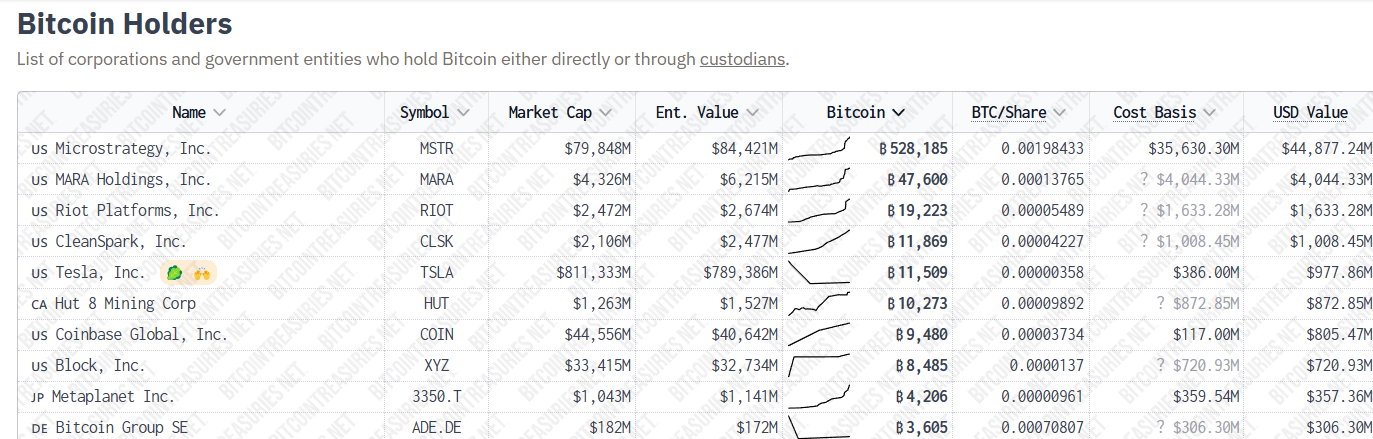Sort table by the Name column
The width and height of the screenshot is (1373, 439).
pos(198,112)
